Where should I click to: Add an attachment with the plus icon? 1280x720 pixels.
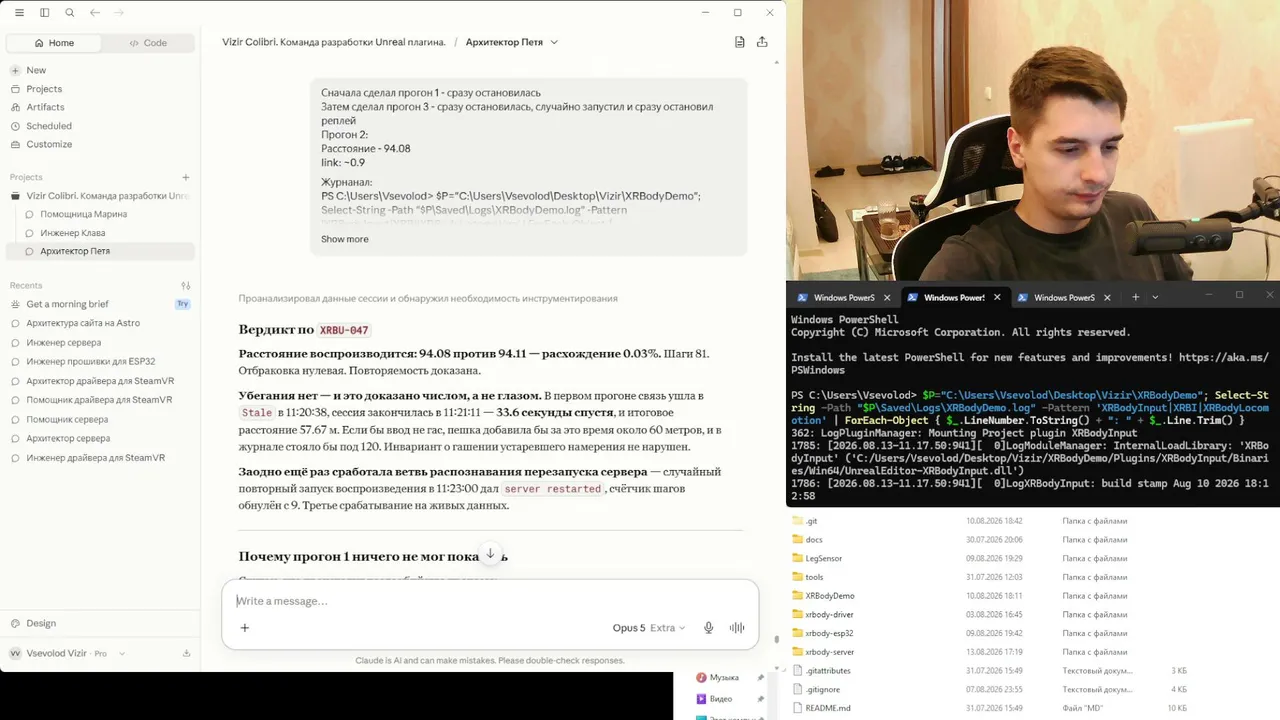coord(244,628)
